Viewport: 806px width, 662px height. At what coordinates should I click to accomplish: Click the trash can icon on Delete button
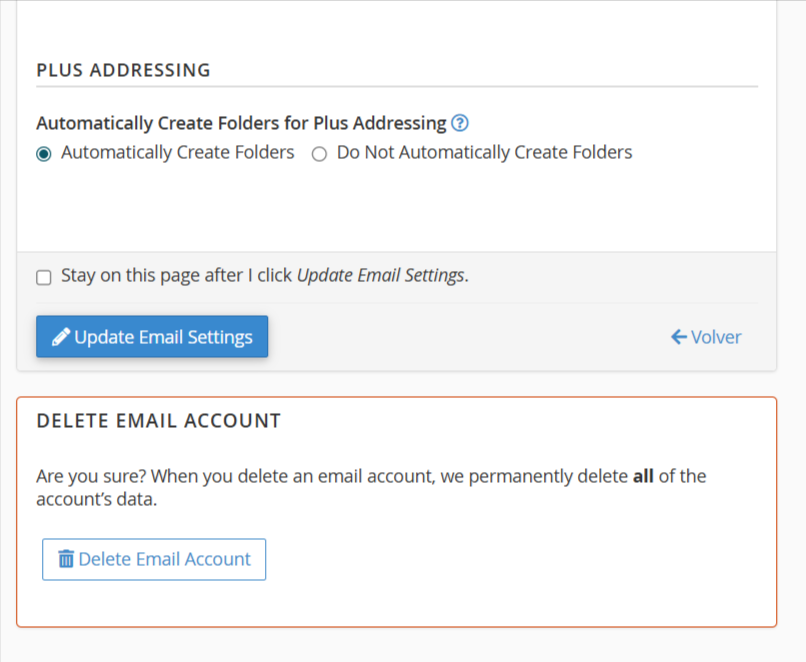tap(66, 559)
